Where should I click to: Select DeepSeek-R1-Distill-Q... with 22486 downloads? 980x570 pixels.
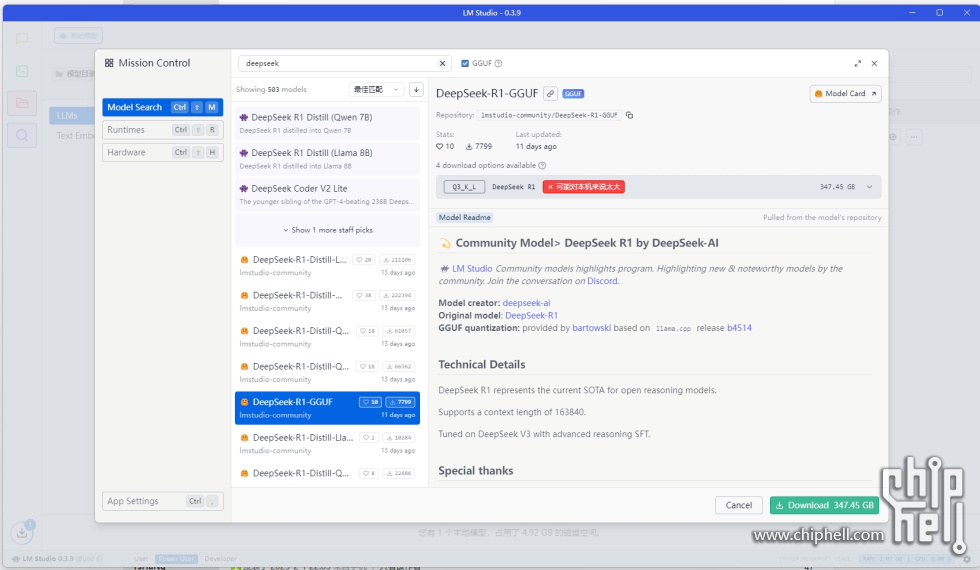(x=328, y=475)
